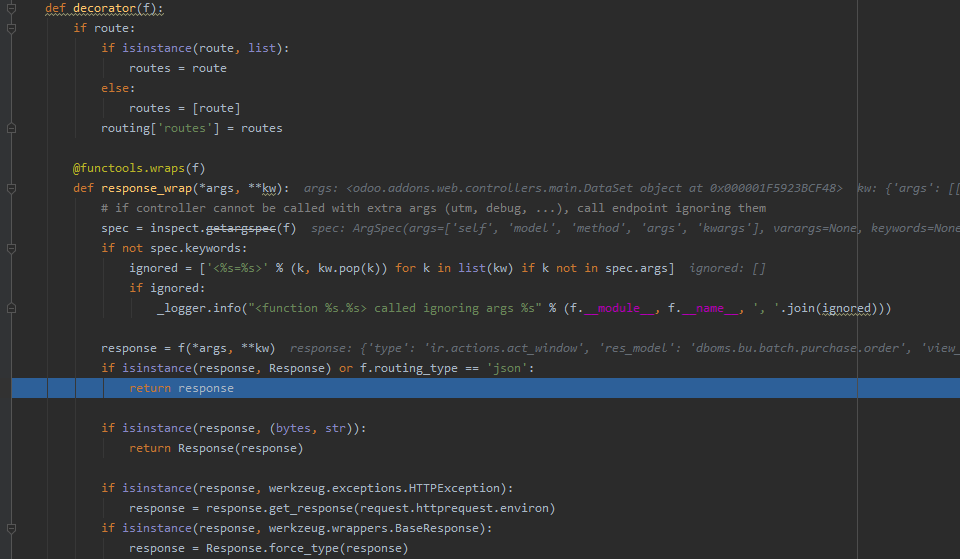Click the 'json' string literal
The height and width of the screenshot is (559, 960).
coord(507,368)
